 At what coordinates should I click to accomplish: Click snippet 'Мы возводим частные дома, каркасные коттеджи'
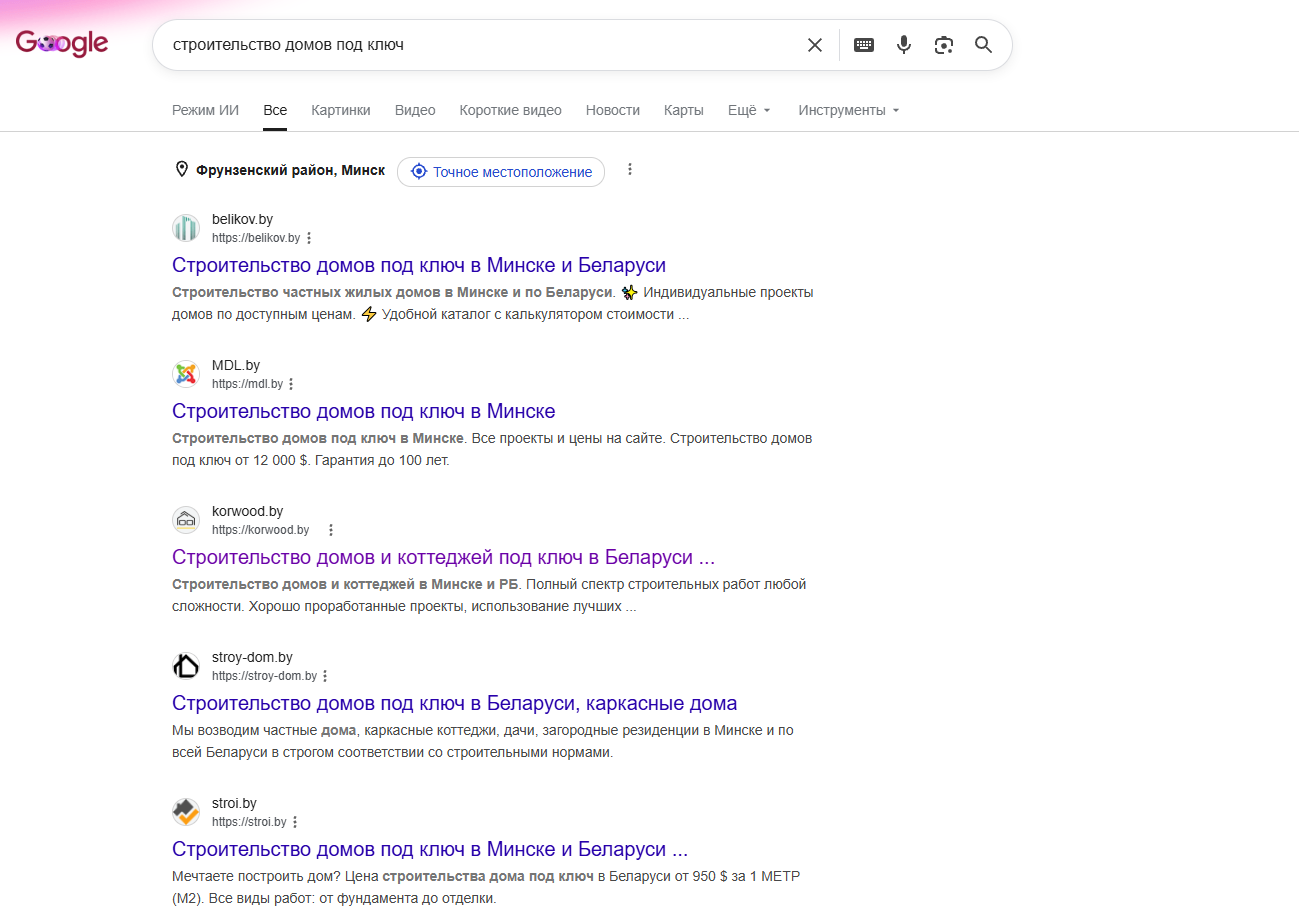(336, 730)
